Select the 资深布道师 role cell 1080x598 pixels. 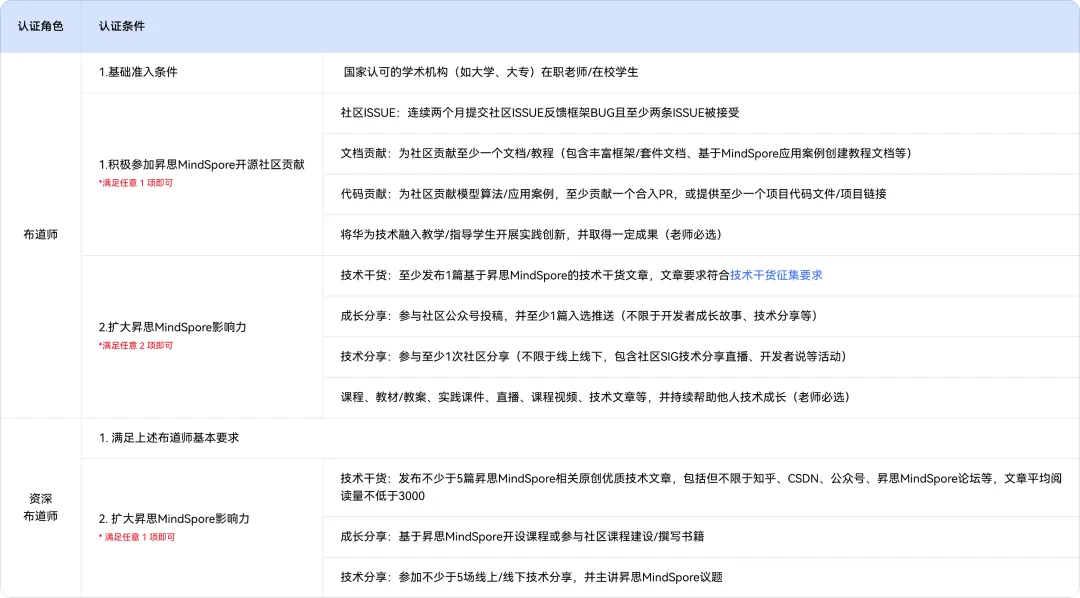tap(41, 507)
